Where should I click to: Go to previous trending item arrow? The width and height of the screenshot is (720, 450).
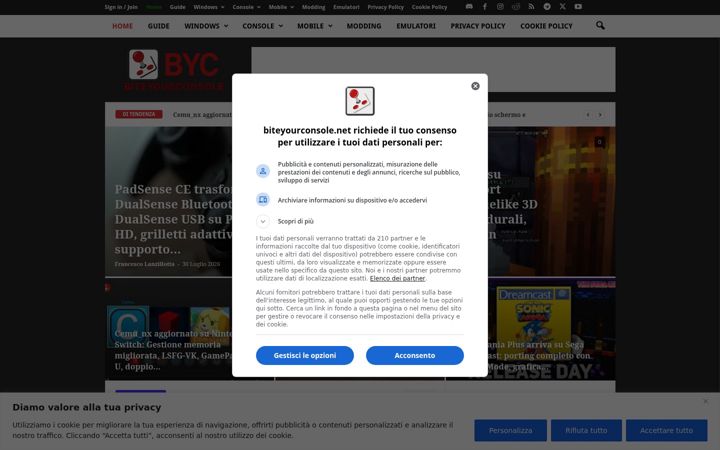(x=588, y=115)
